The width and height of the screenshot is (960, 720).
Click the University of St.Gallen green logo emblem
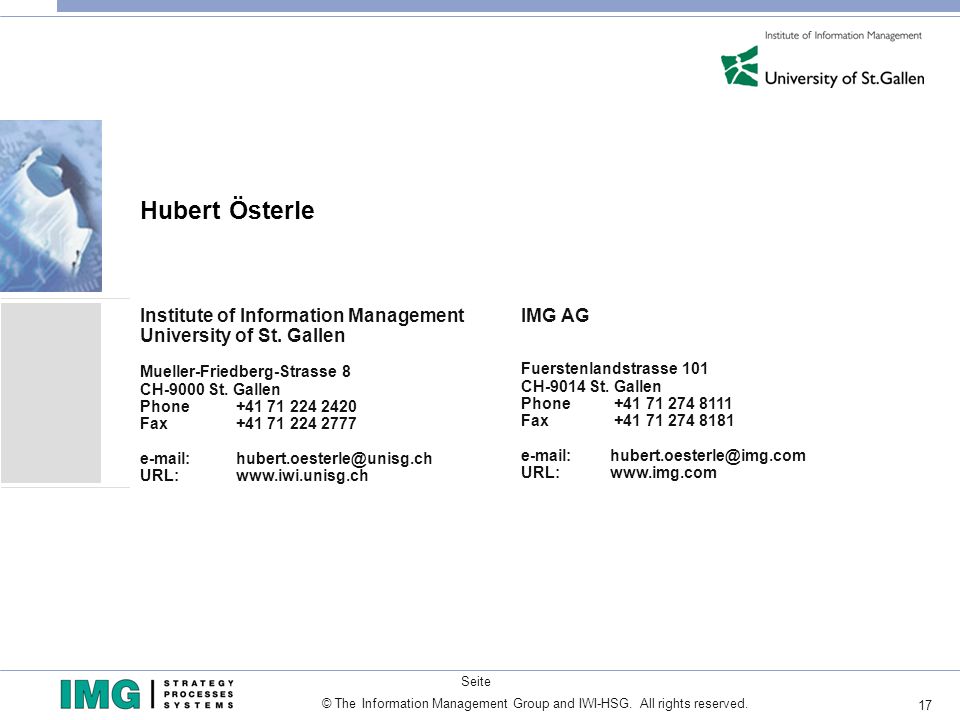point(740,66)
